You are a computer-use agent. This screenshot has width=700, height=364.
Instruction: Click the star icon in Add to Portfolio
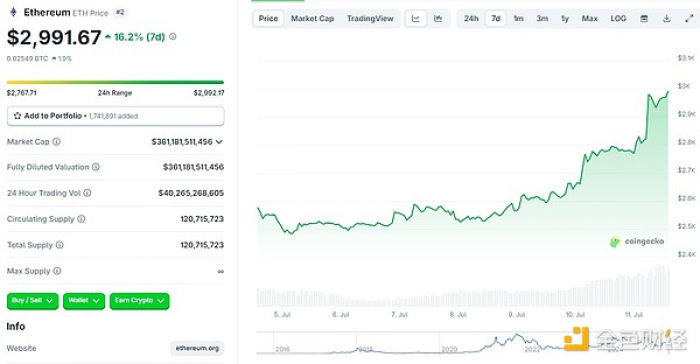pos(17,116)
